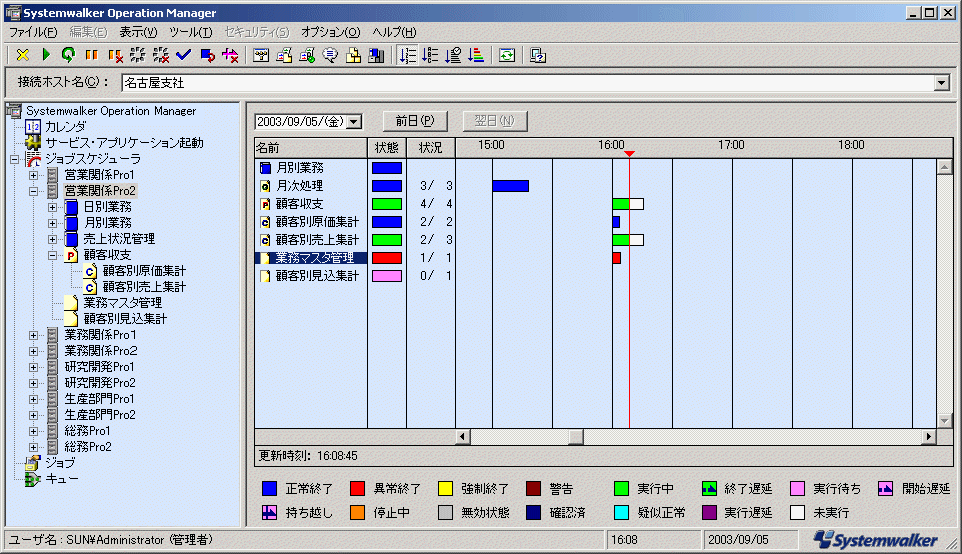Expand the 研究開発Pro2 tree node
The image size is (962, 554).
coord(34,383)
